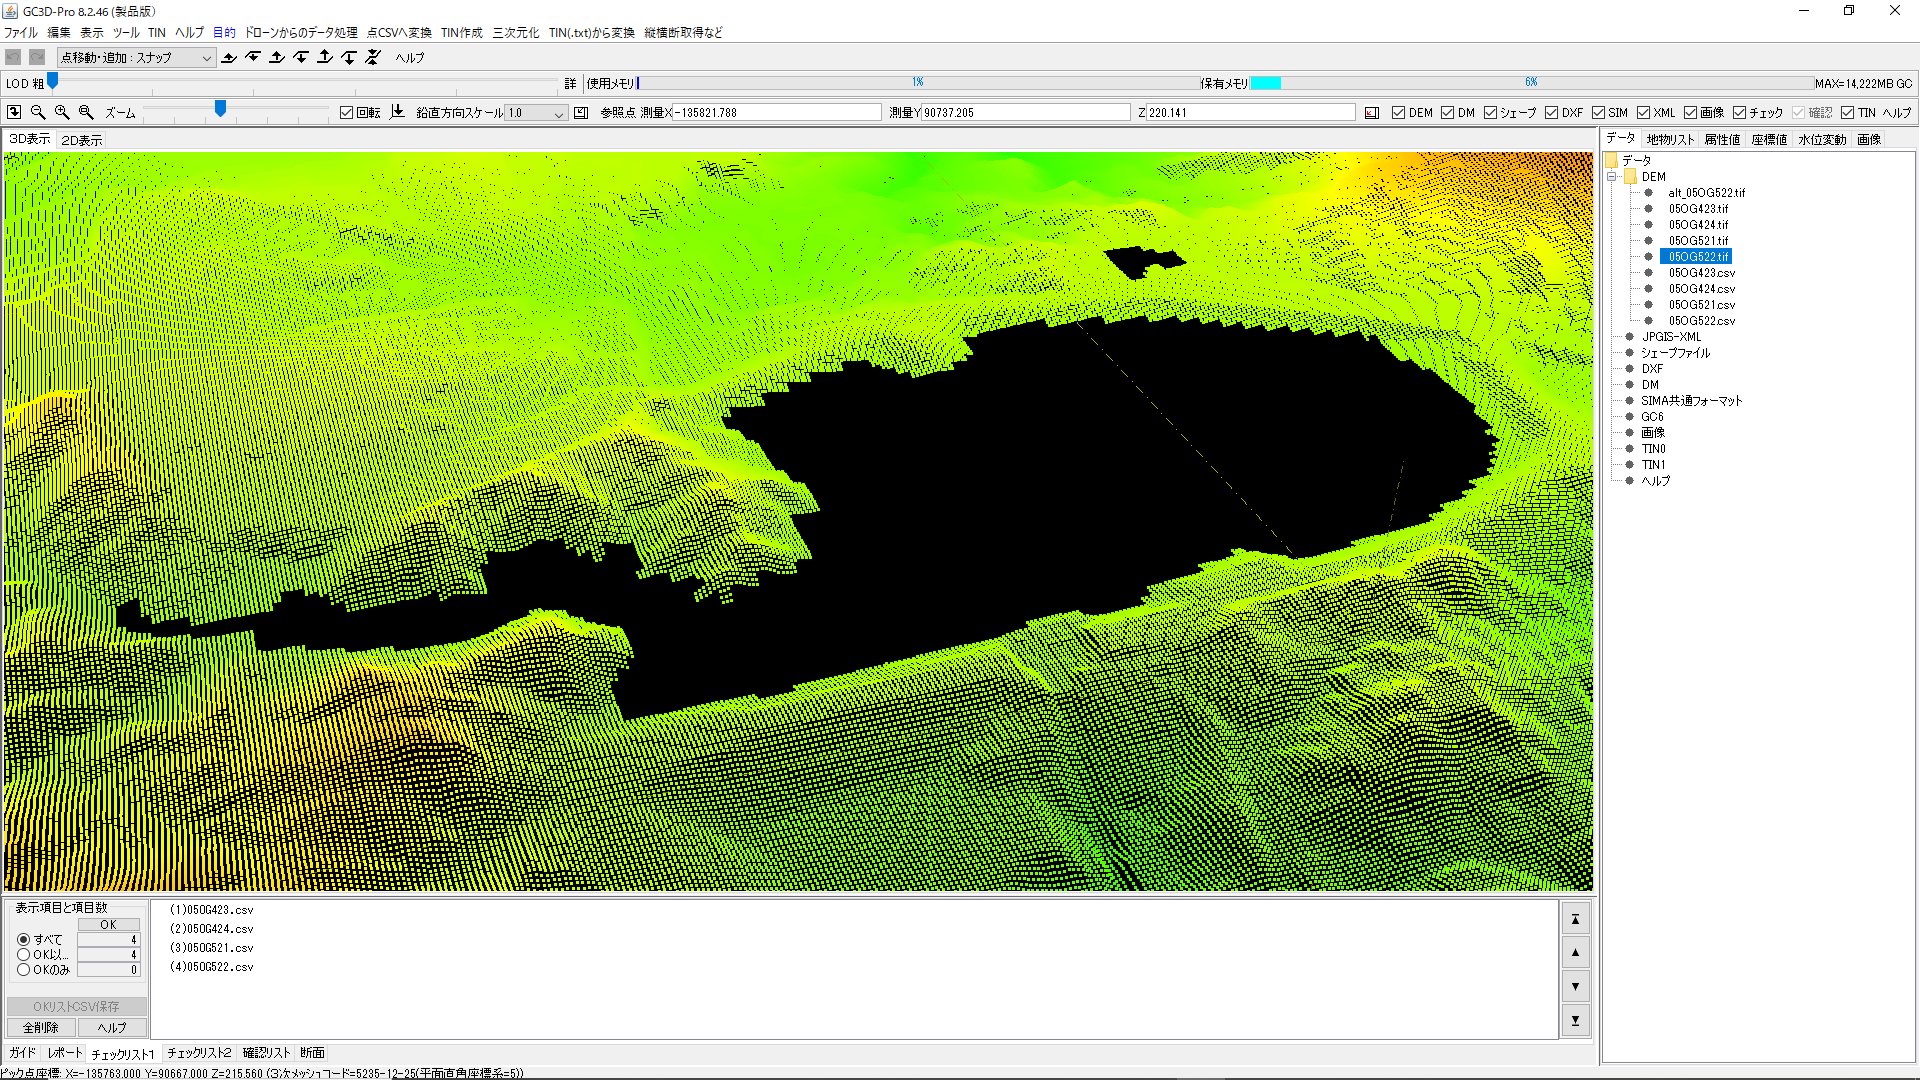Select the OKのみ radio button
This screenshot has width=1920, height=1080.
[24, 970]
